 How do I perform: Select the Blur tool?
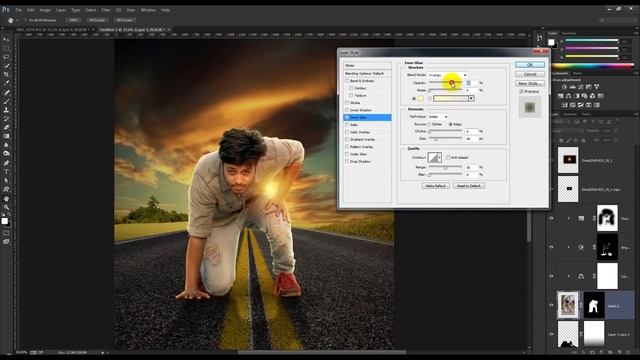[x=6, y=145]
